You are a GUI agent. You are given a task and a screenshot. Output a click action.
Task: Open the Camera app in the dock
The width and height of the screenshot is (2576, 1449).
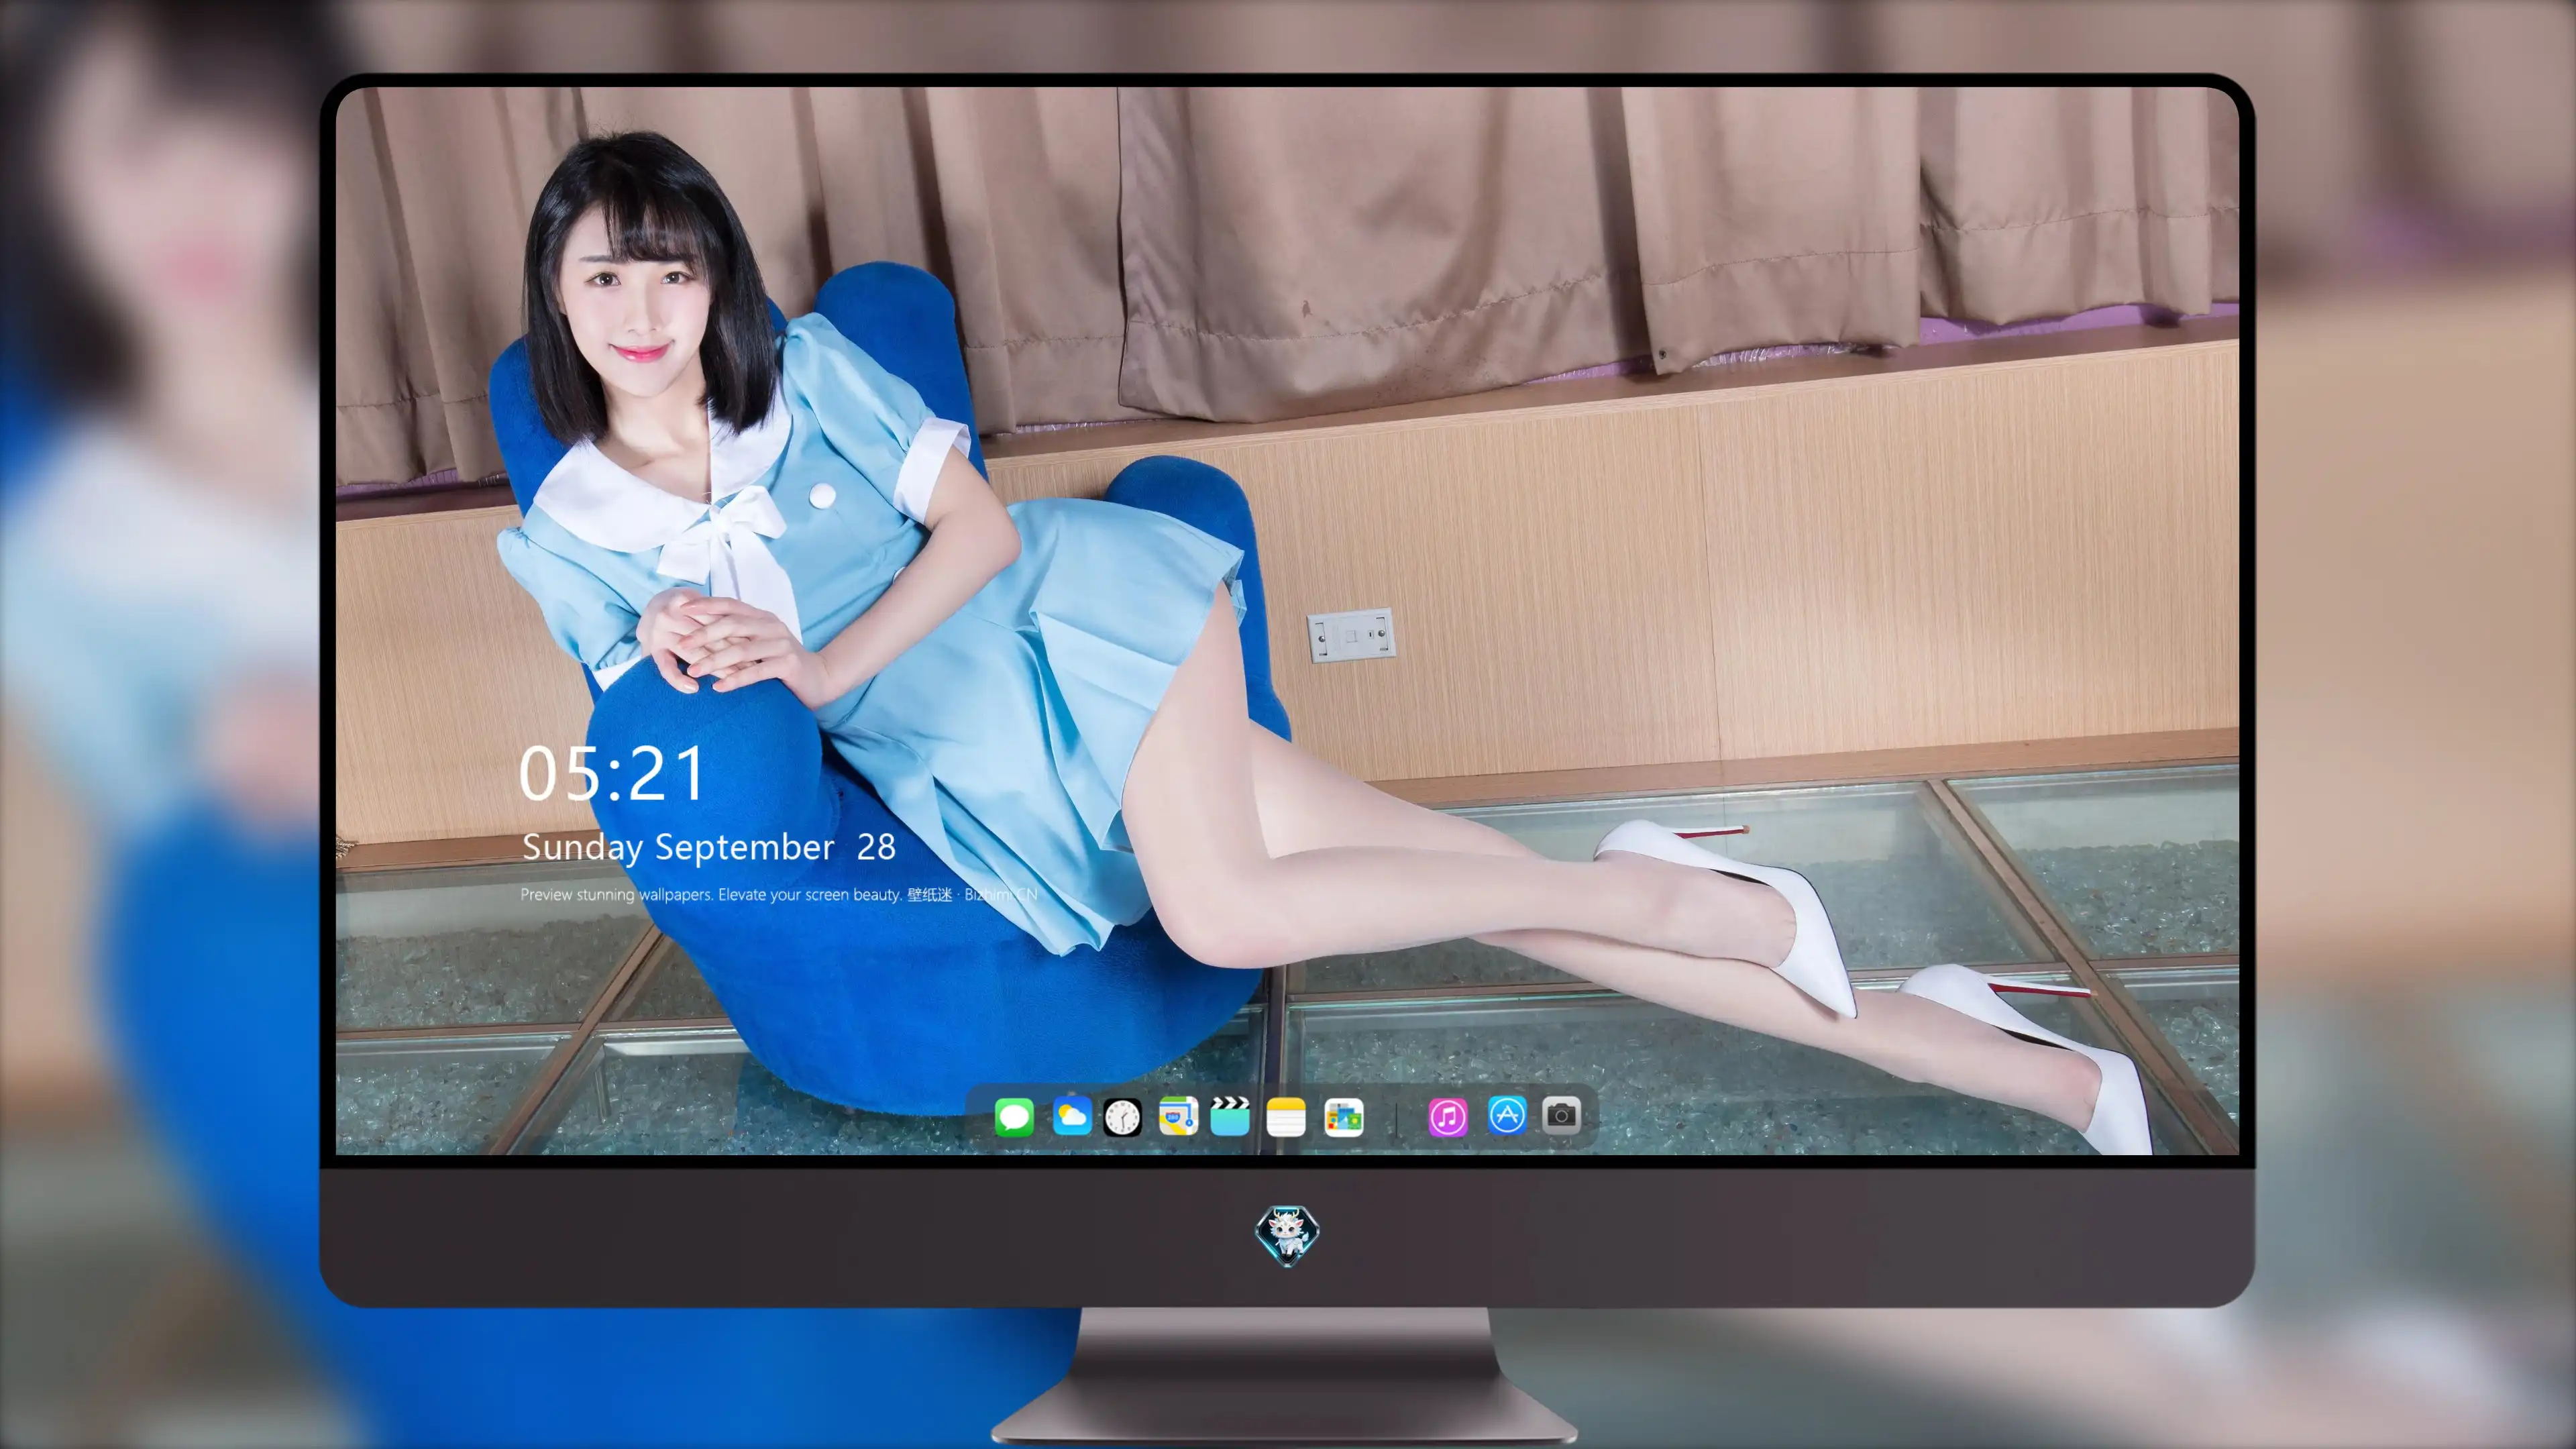pyautogui.click(x=1561, y=1115)
